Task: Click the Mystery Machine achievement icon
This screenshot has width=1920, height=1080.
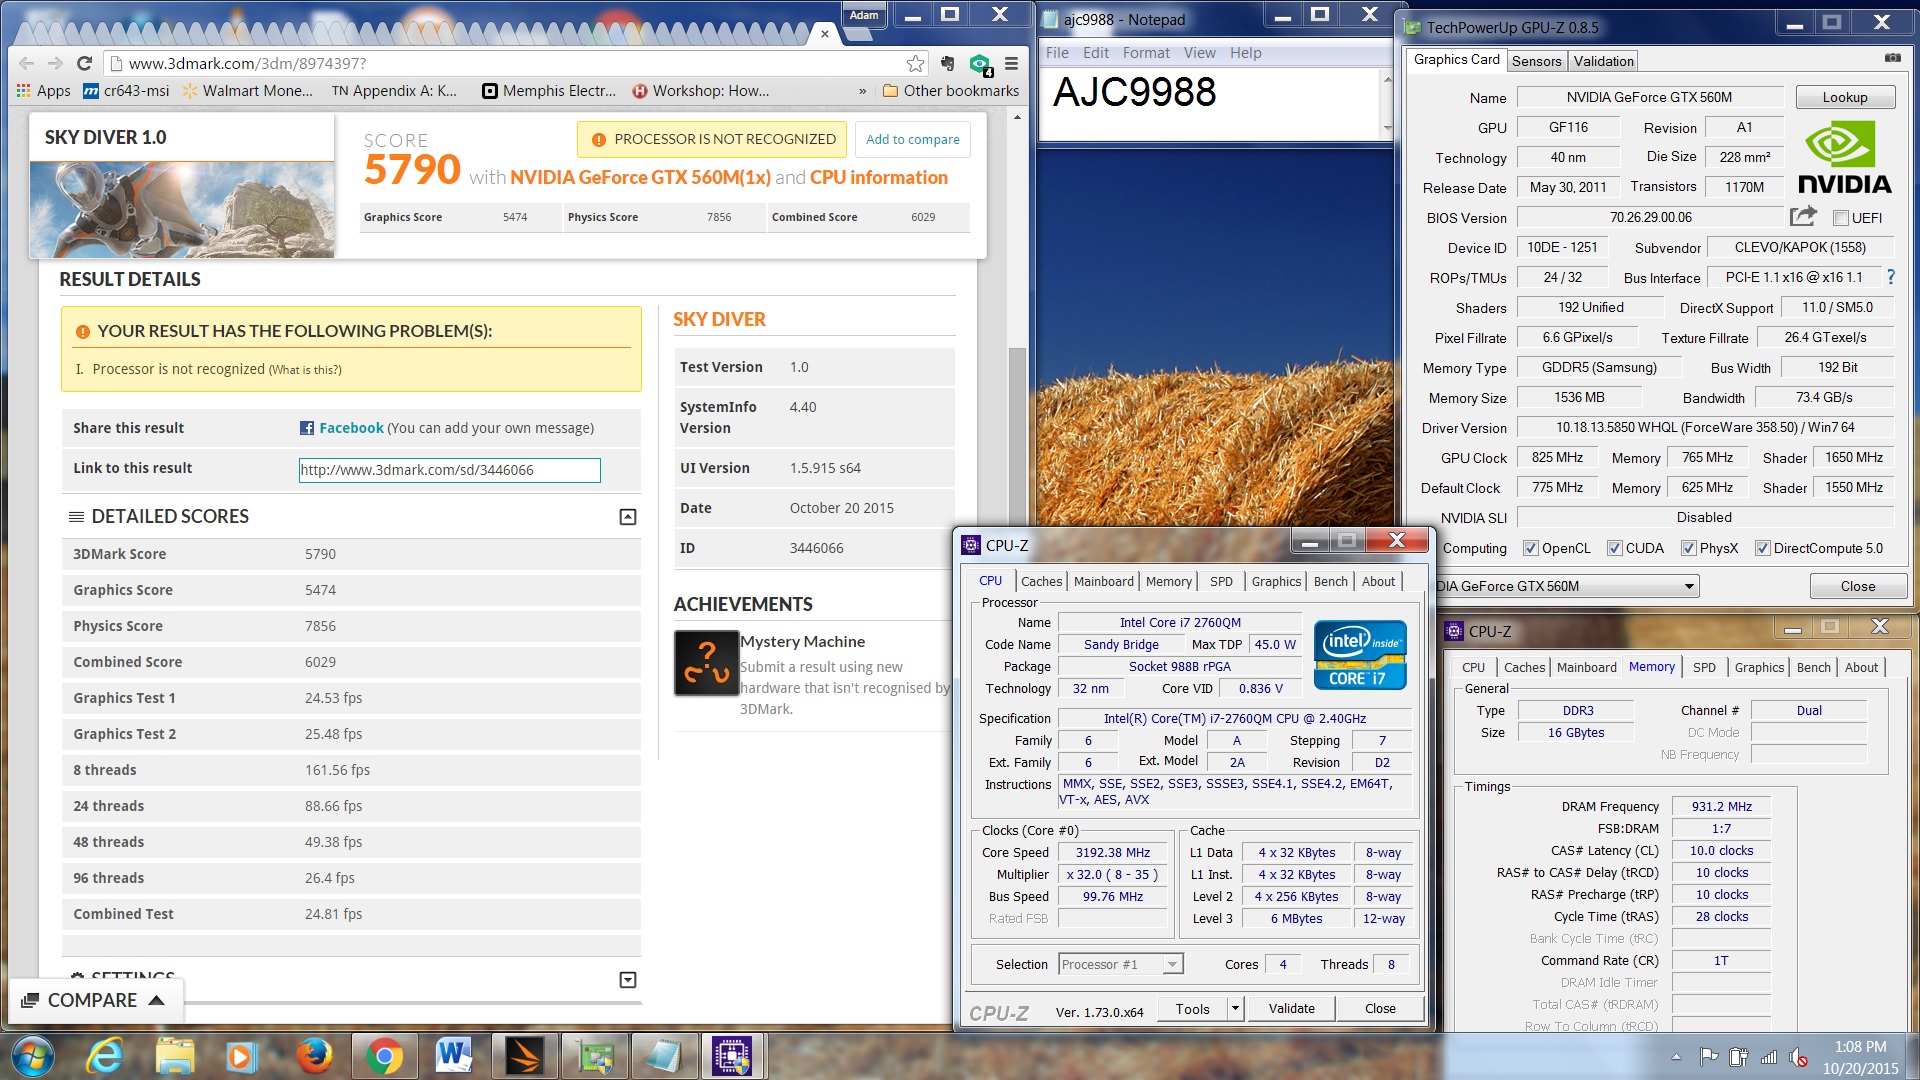Action: coord(706,663)
